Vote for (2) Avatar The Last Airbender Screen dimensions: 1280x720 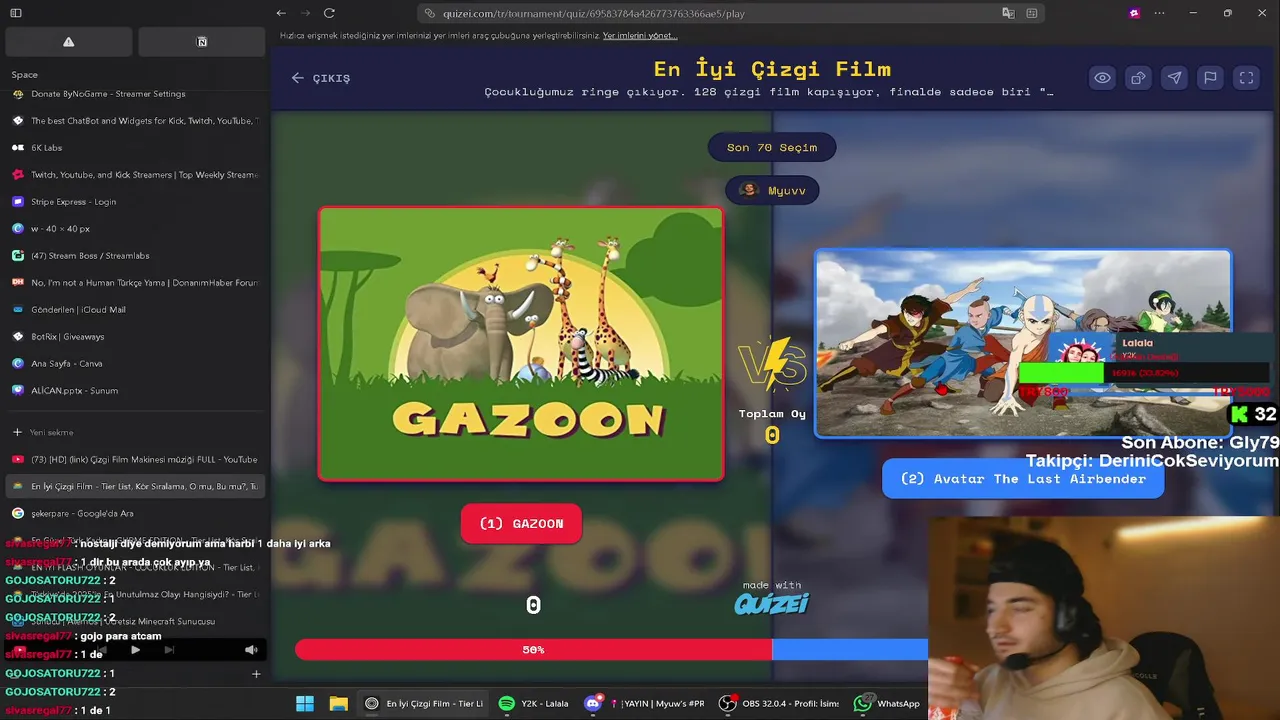point(1023,478)
